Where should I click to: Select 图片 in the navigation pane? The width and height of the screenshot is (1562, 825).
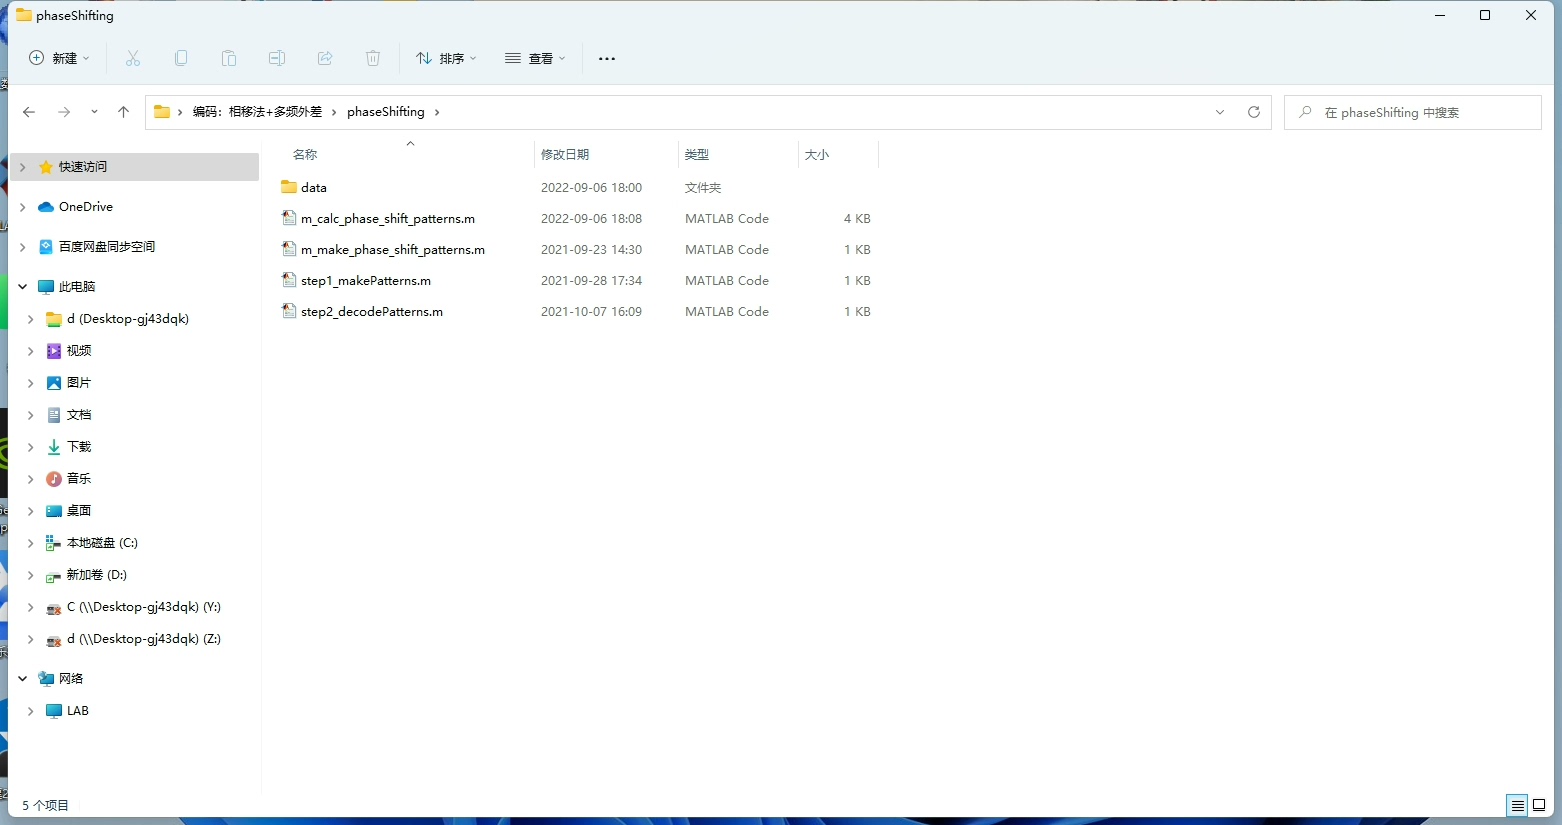[79, 383]
